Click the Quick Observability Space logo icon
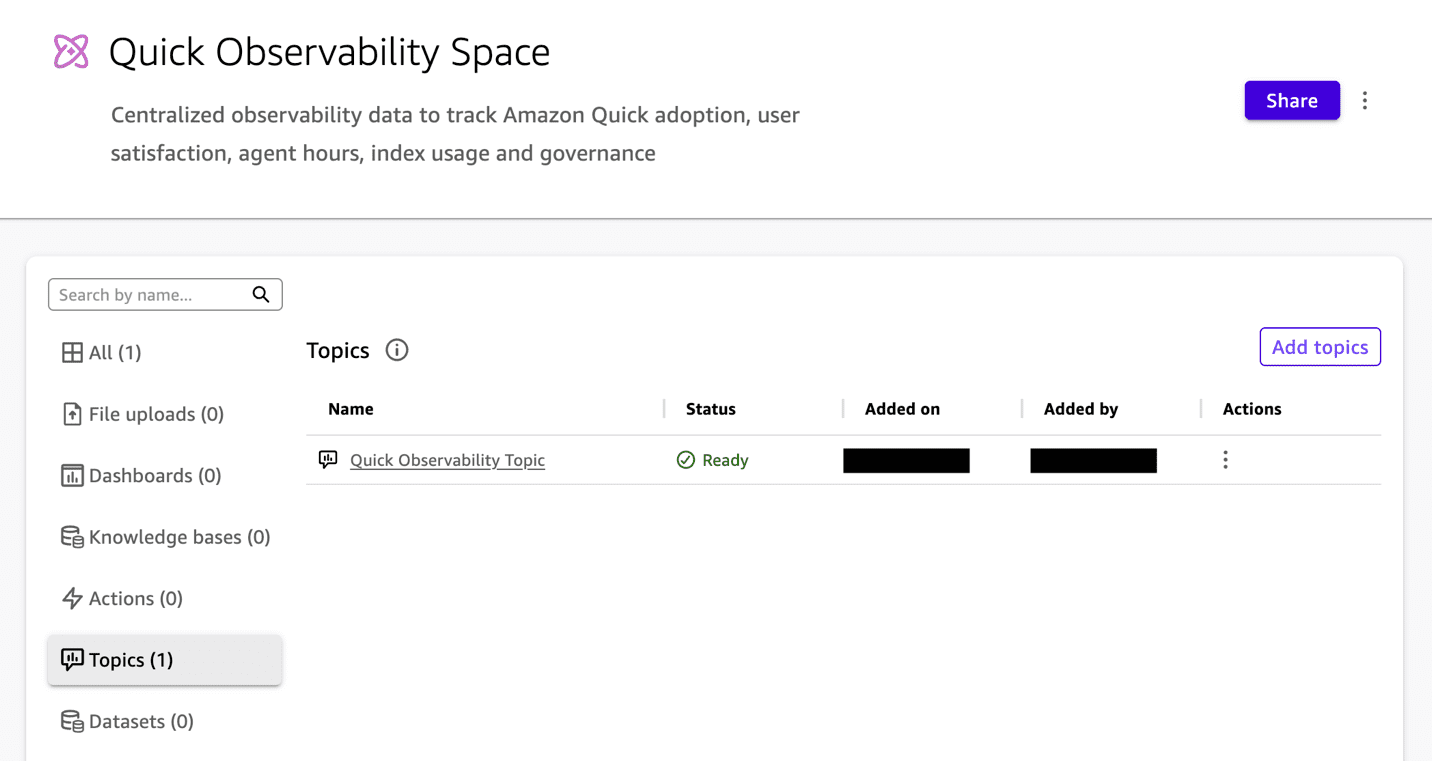This screenshot has width=1432, height=761. click(x=71, y=52)
